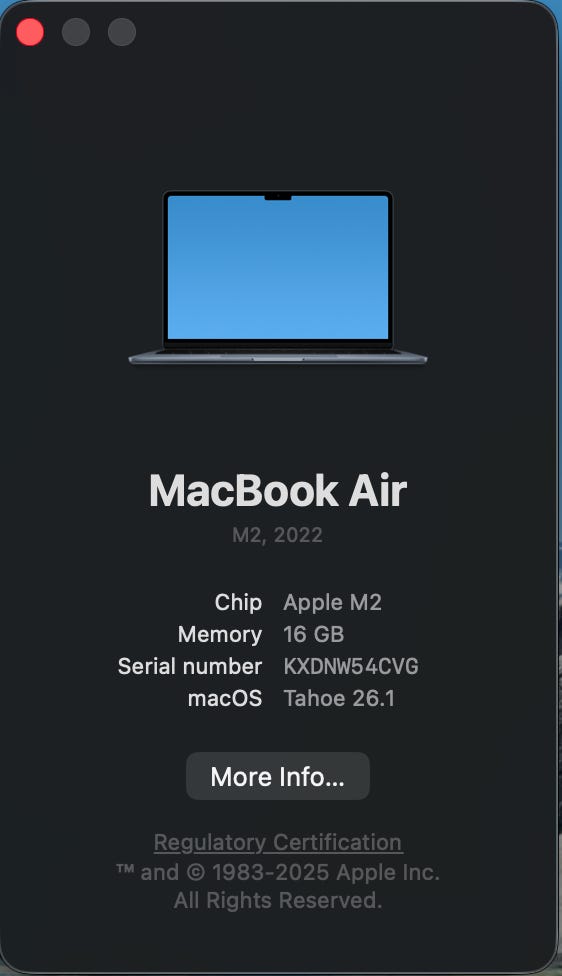Image resolution: width=562 pixels, height=976 pixels.
Task: Open the Regulatory Certification link
Action: pyautogui.click(x=278, y=842)
